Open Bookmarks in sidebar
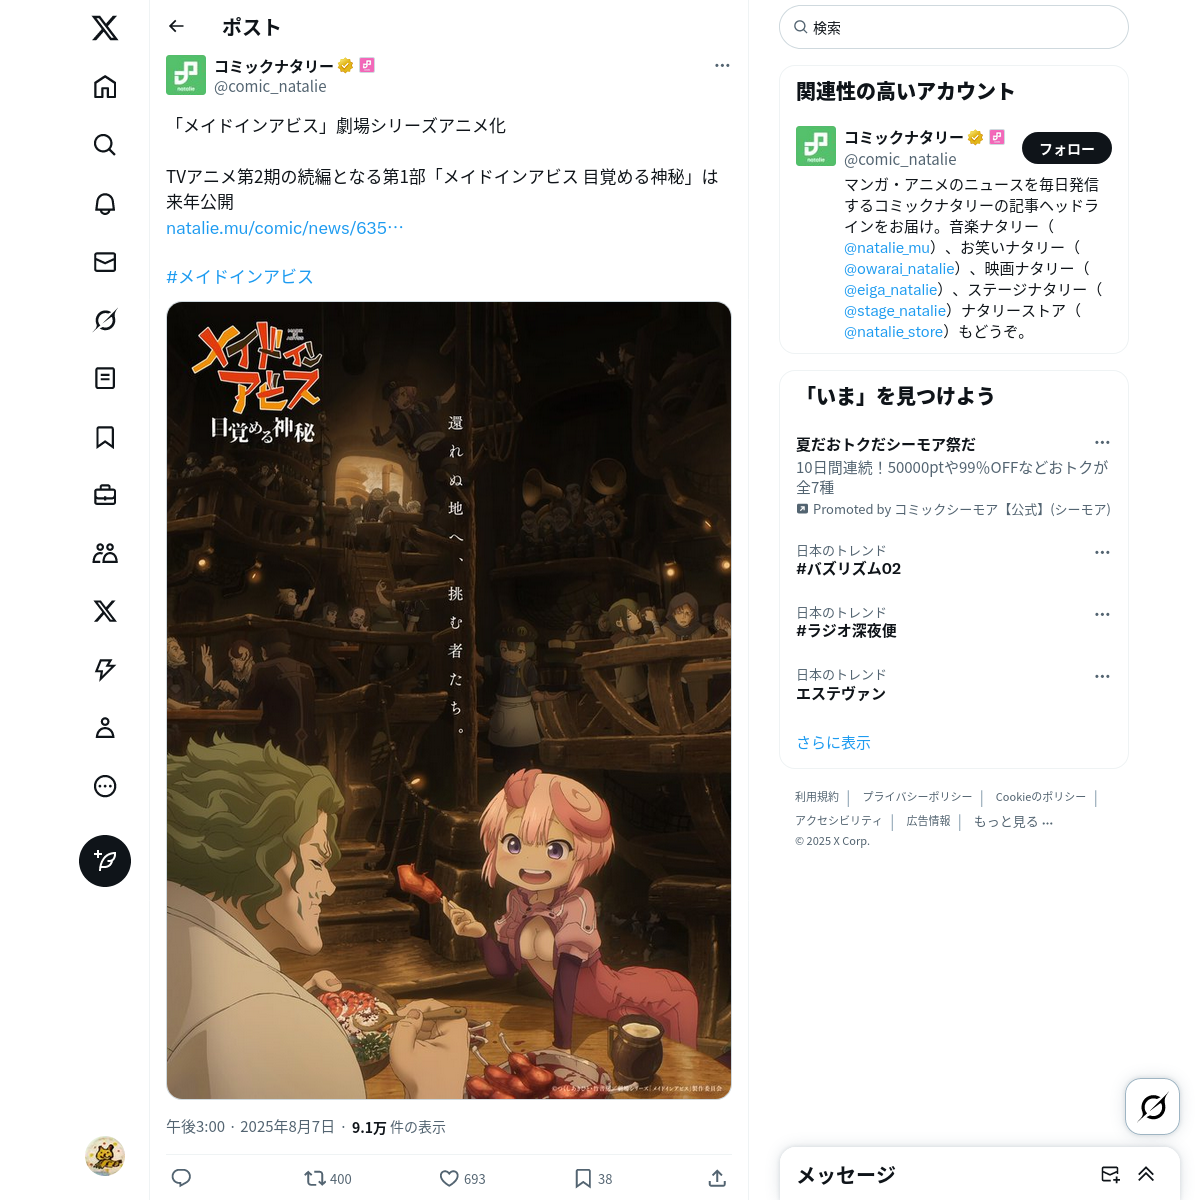Image resolution: width=1200 pixels, height=1200 pixels. point(105,437)
